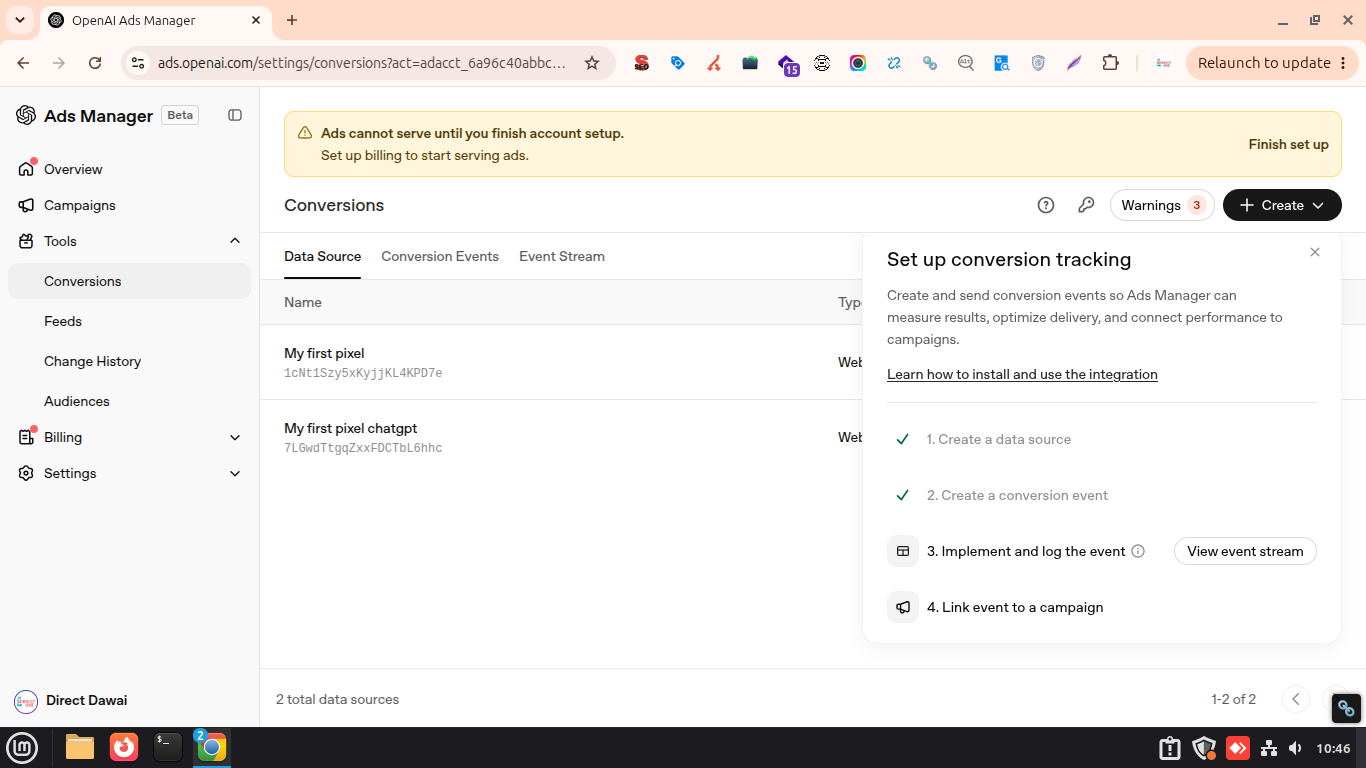Switch to the Data Source tab
Screen dimensions: 1366x768
point(322,256)
